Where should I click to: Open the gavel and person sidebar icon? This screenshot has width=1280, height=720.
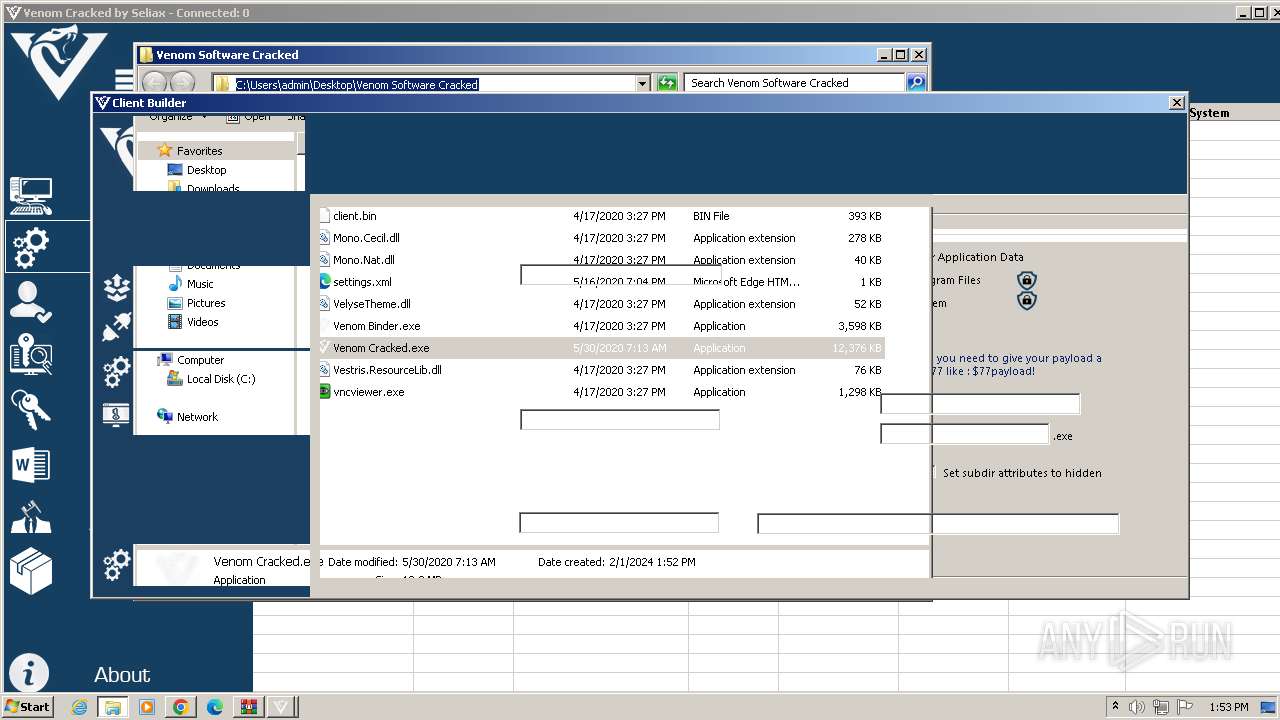click(x=30, y=518)
